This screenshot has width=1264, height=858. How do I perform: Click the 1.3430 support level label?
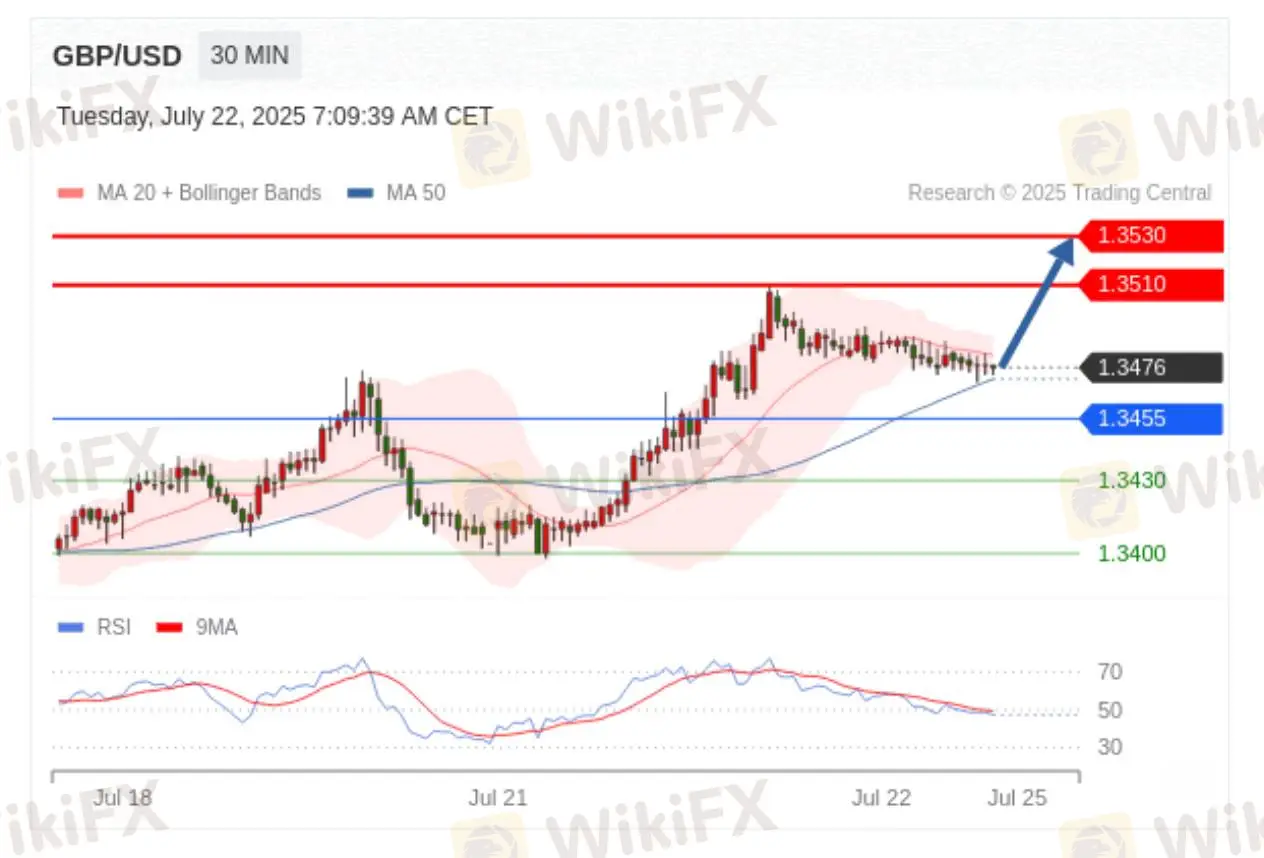[x=1132, y=480]
